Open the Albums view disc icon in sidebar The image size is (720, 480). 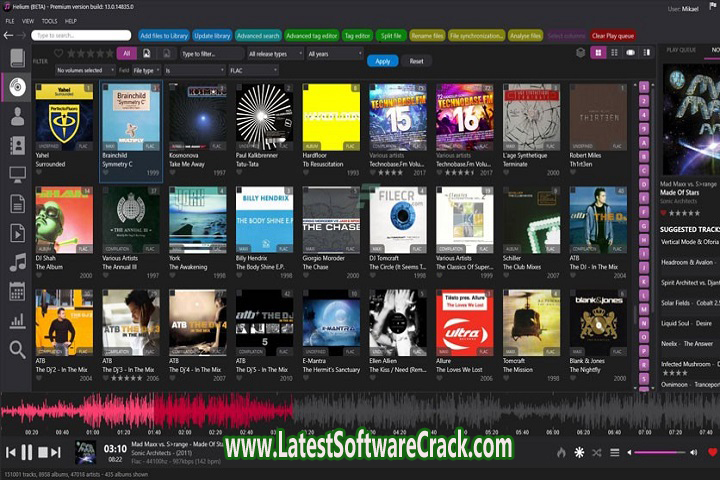[17, 87]
